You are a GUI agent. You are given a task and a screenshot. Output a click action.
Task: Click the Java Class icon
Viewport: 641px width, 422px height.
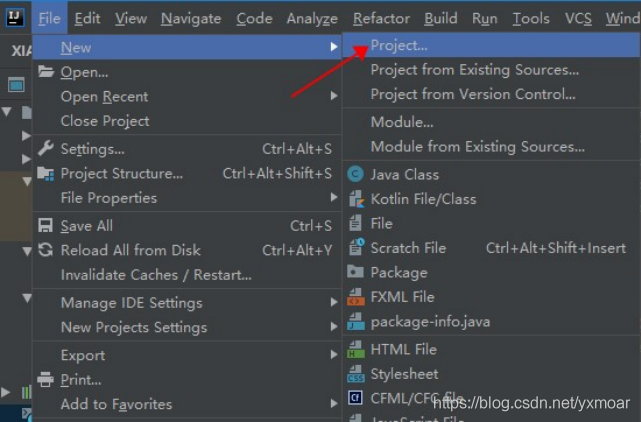click(x=354, y=174)
